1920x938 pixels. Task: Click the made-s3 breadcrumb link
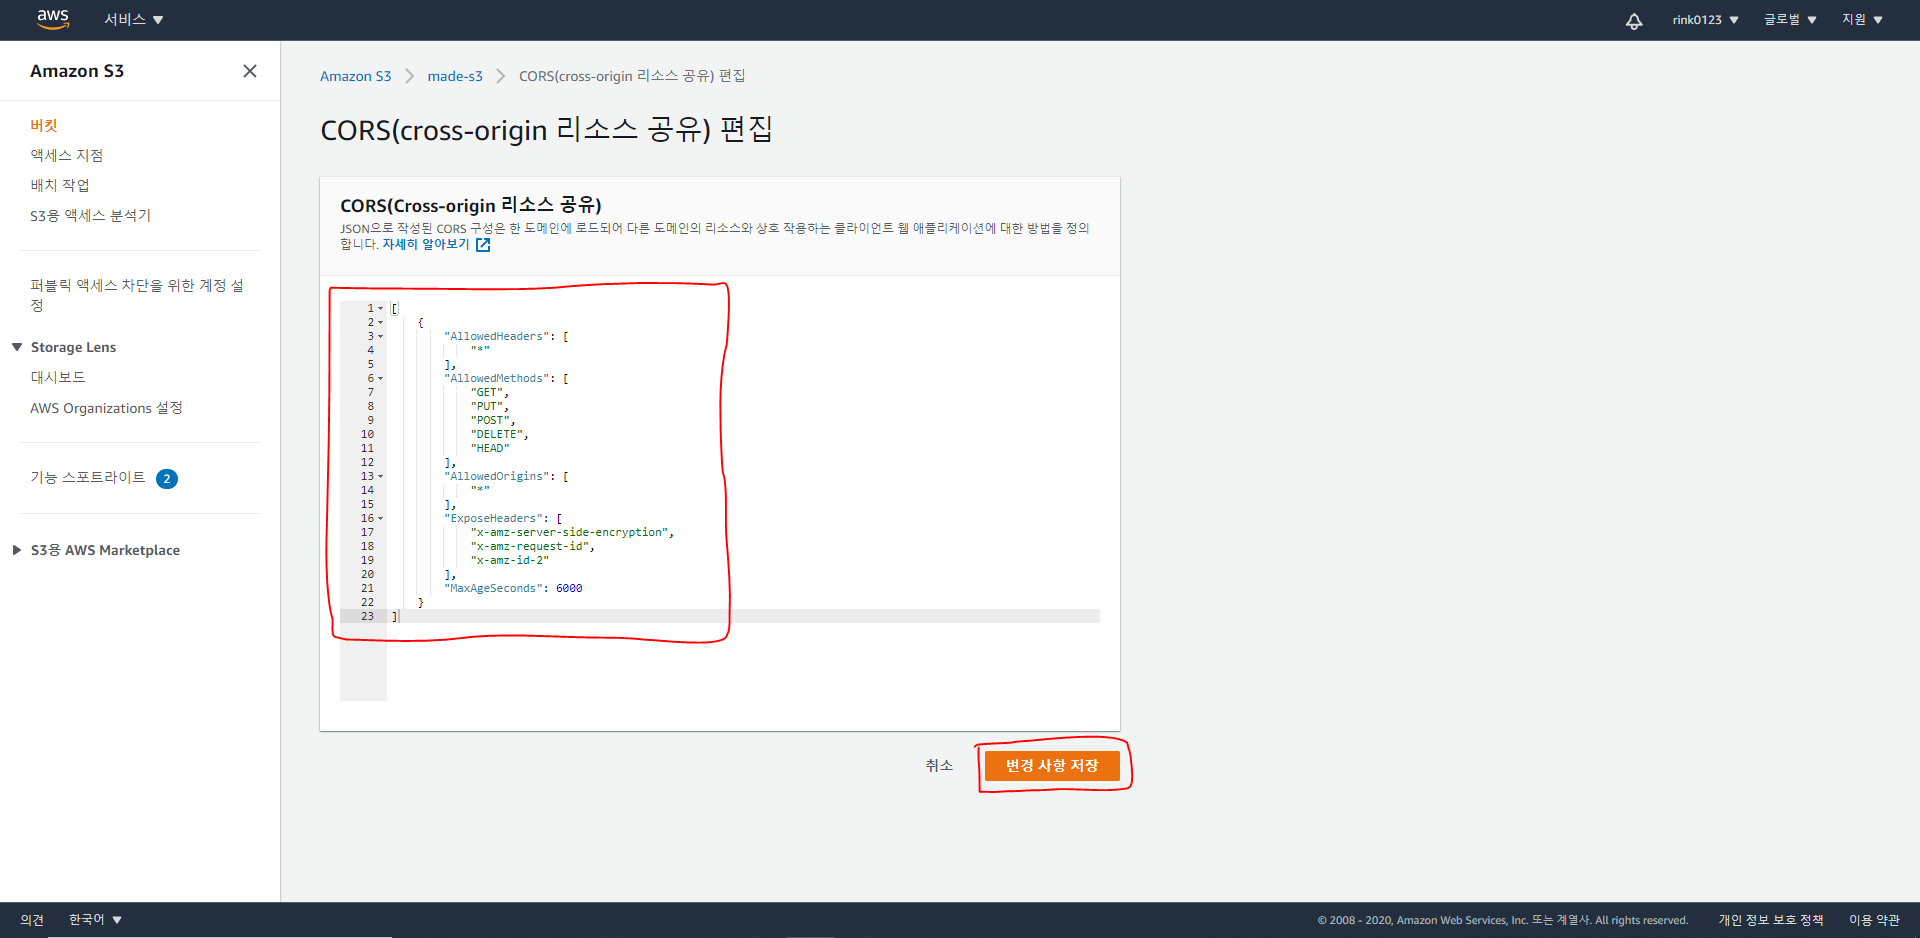coord(455,76)
